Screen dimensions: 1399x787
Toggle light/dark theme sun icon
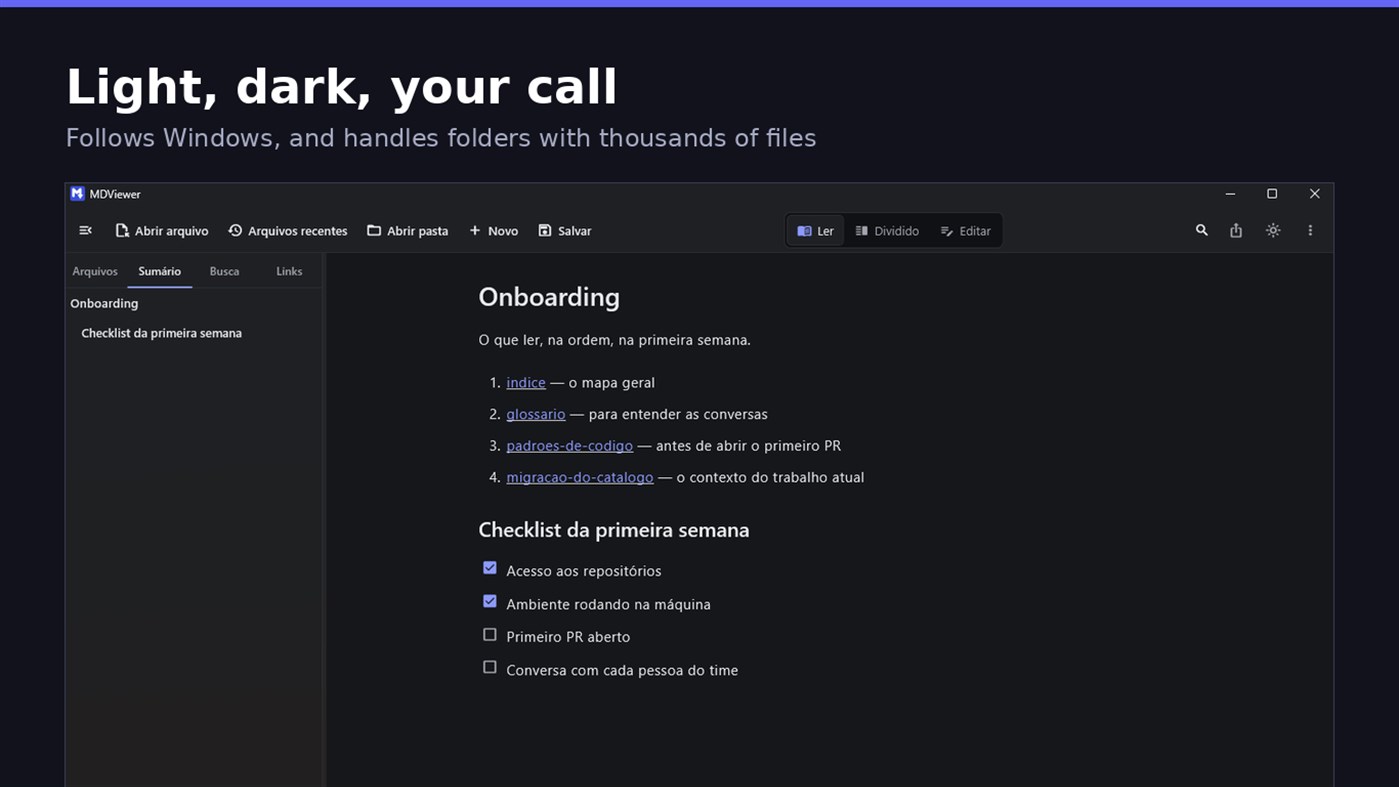[x=1273, y=231]
